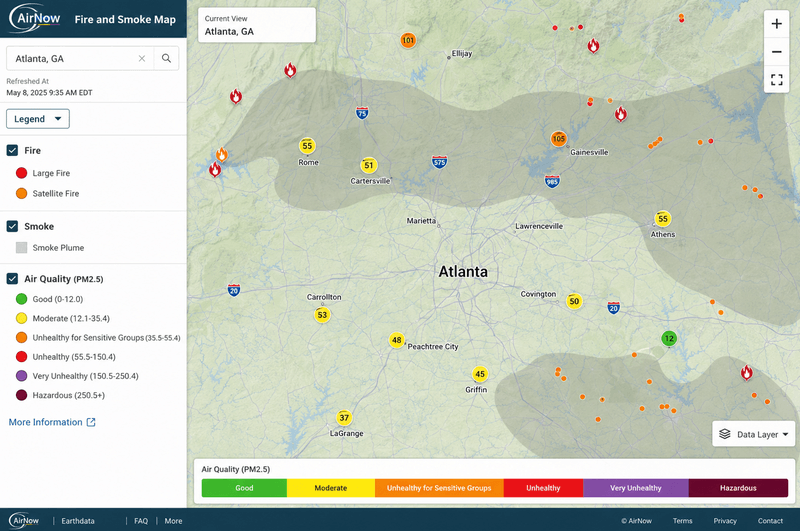Click the Lawrenceville label on map
This screenshot has height=531, width=800.
coord(539,226)
